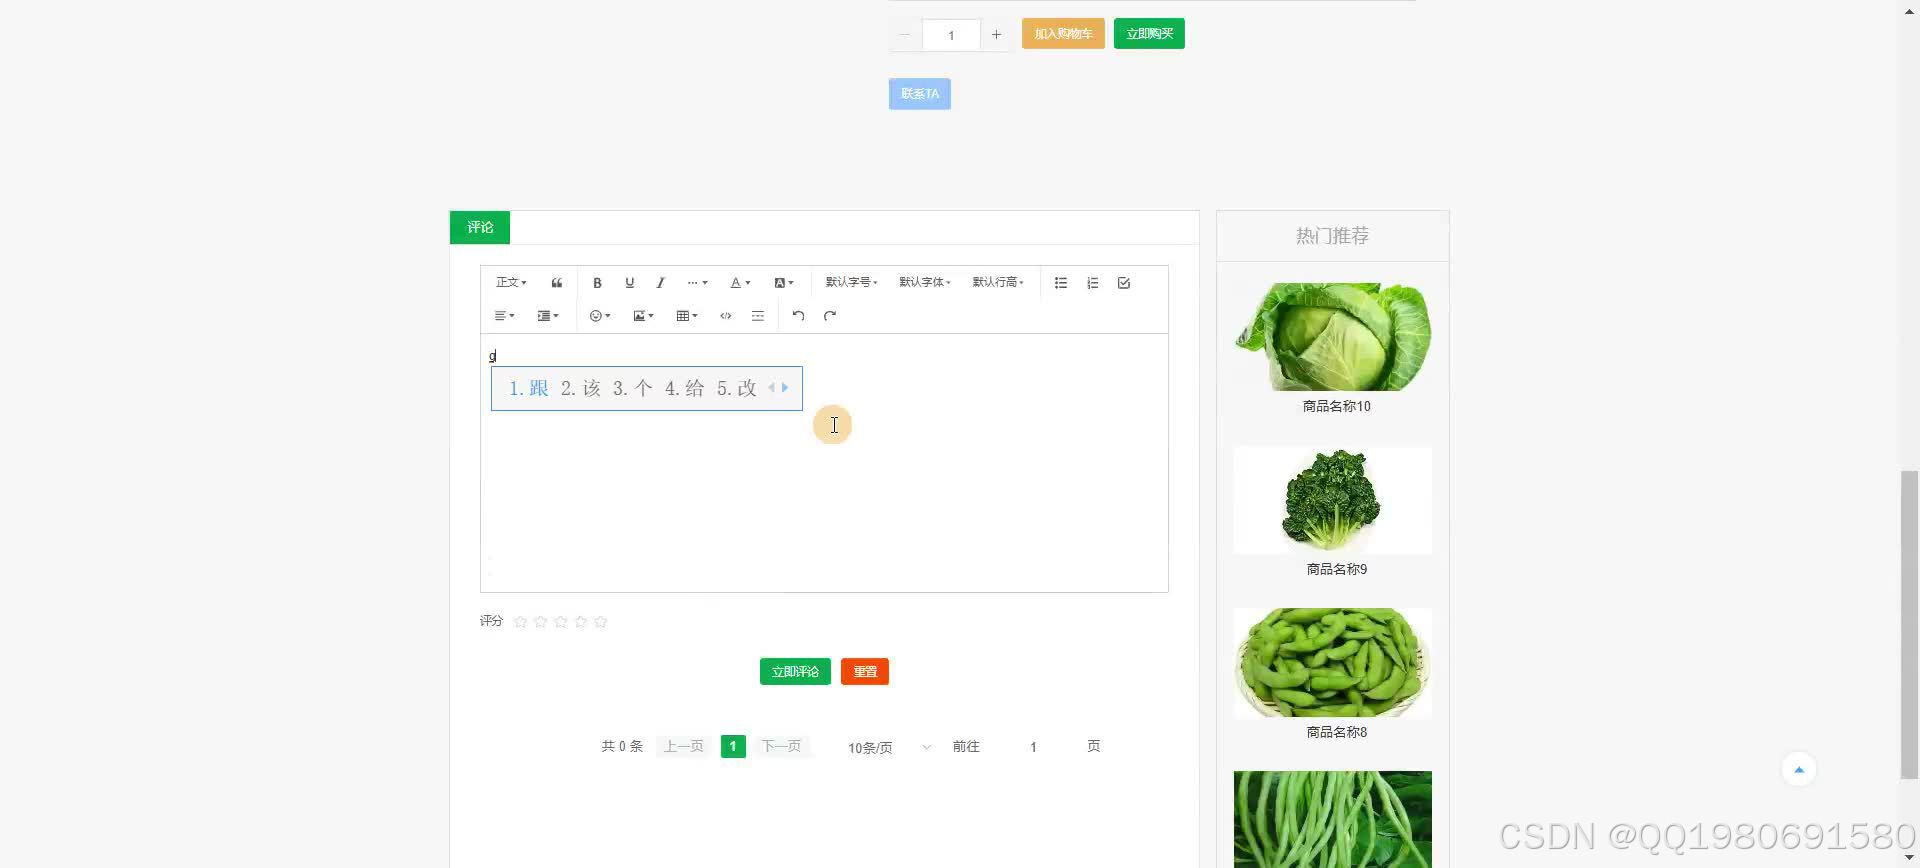
Task: Select page 1 in pagination
Action: (733, 747)
